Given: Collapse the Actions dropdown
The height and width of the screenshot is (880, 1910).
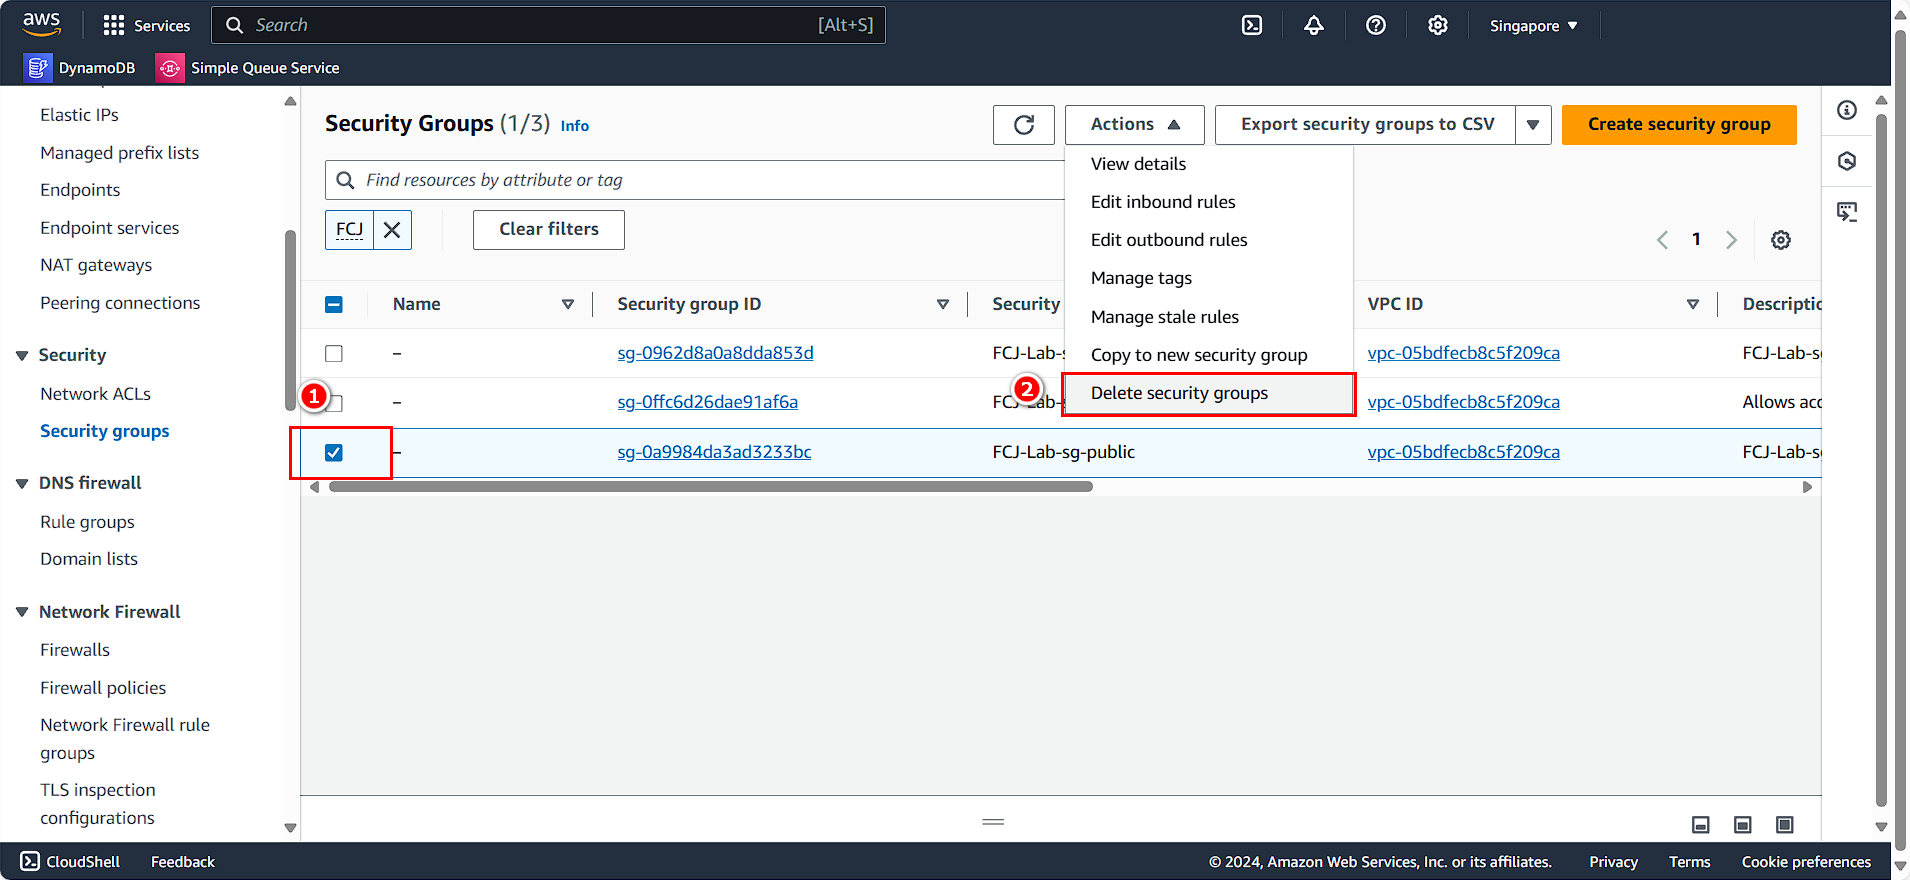Looking at the screenshot, I should tap(1134, 125).
